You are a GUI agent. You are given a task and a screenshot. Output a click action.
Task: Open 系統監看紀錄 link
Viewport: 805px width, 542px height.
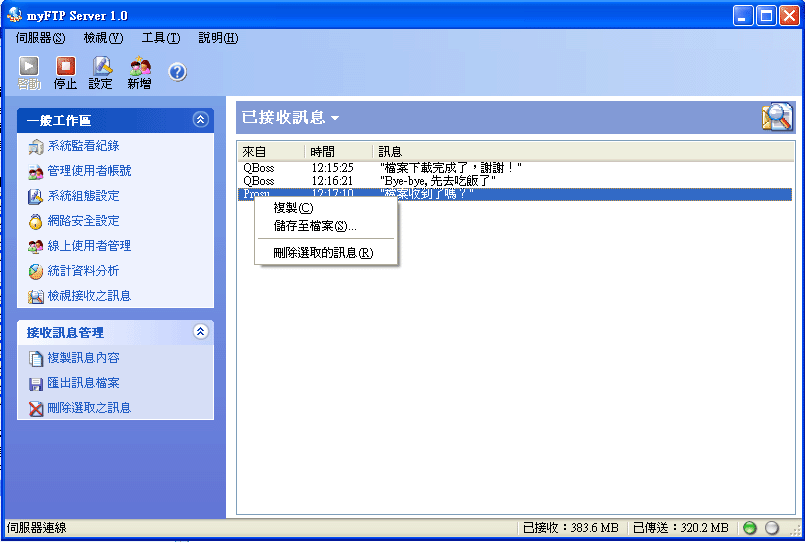(x=83, y=146)
